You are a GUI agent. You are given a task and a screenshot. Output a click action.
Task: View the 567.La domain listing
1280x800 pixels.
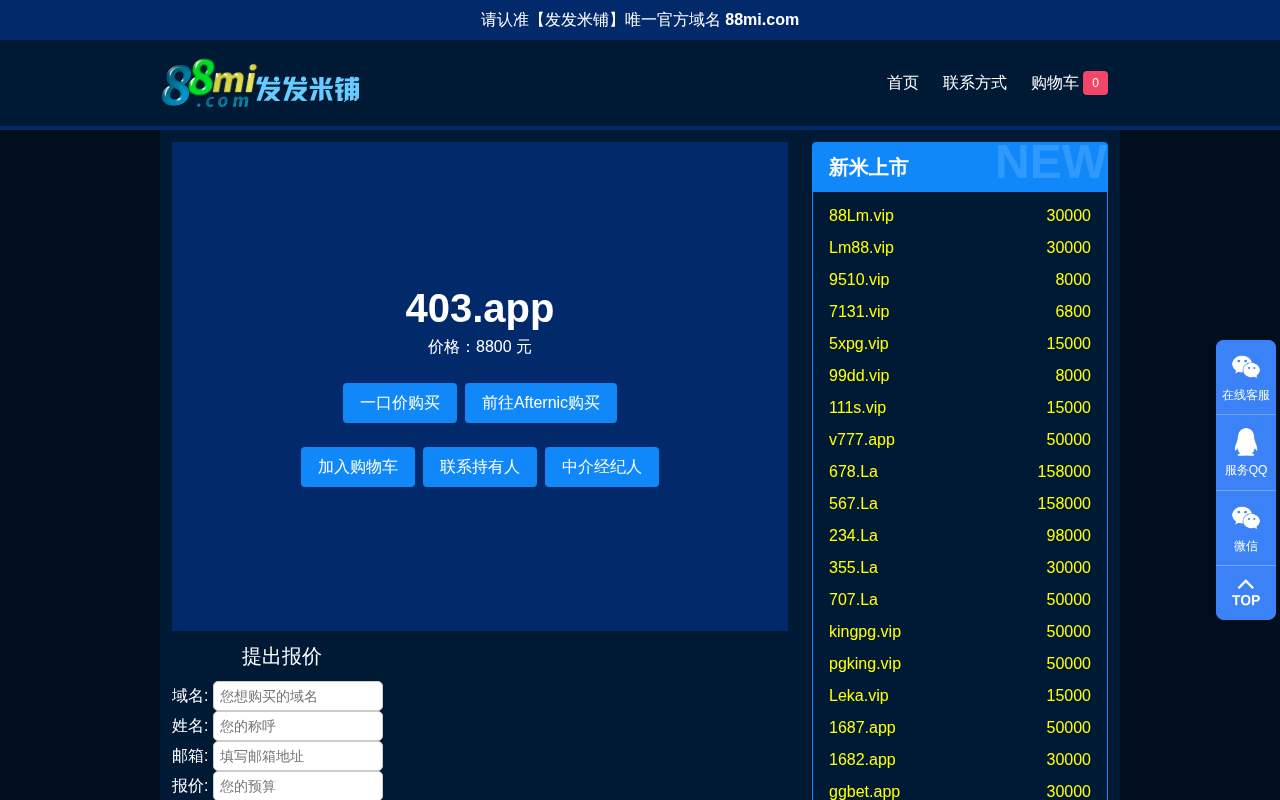pos(853,504)
